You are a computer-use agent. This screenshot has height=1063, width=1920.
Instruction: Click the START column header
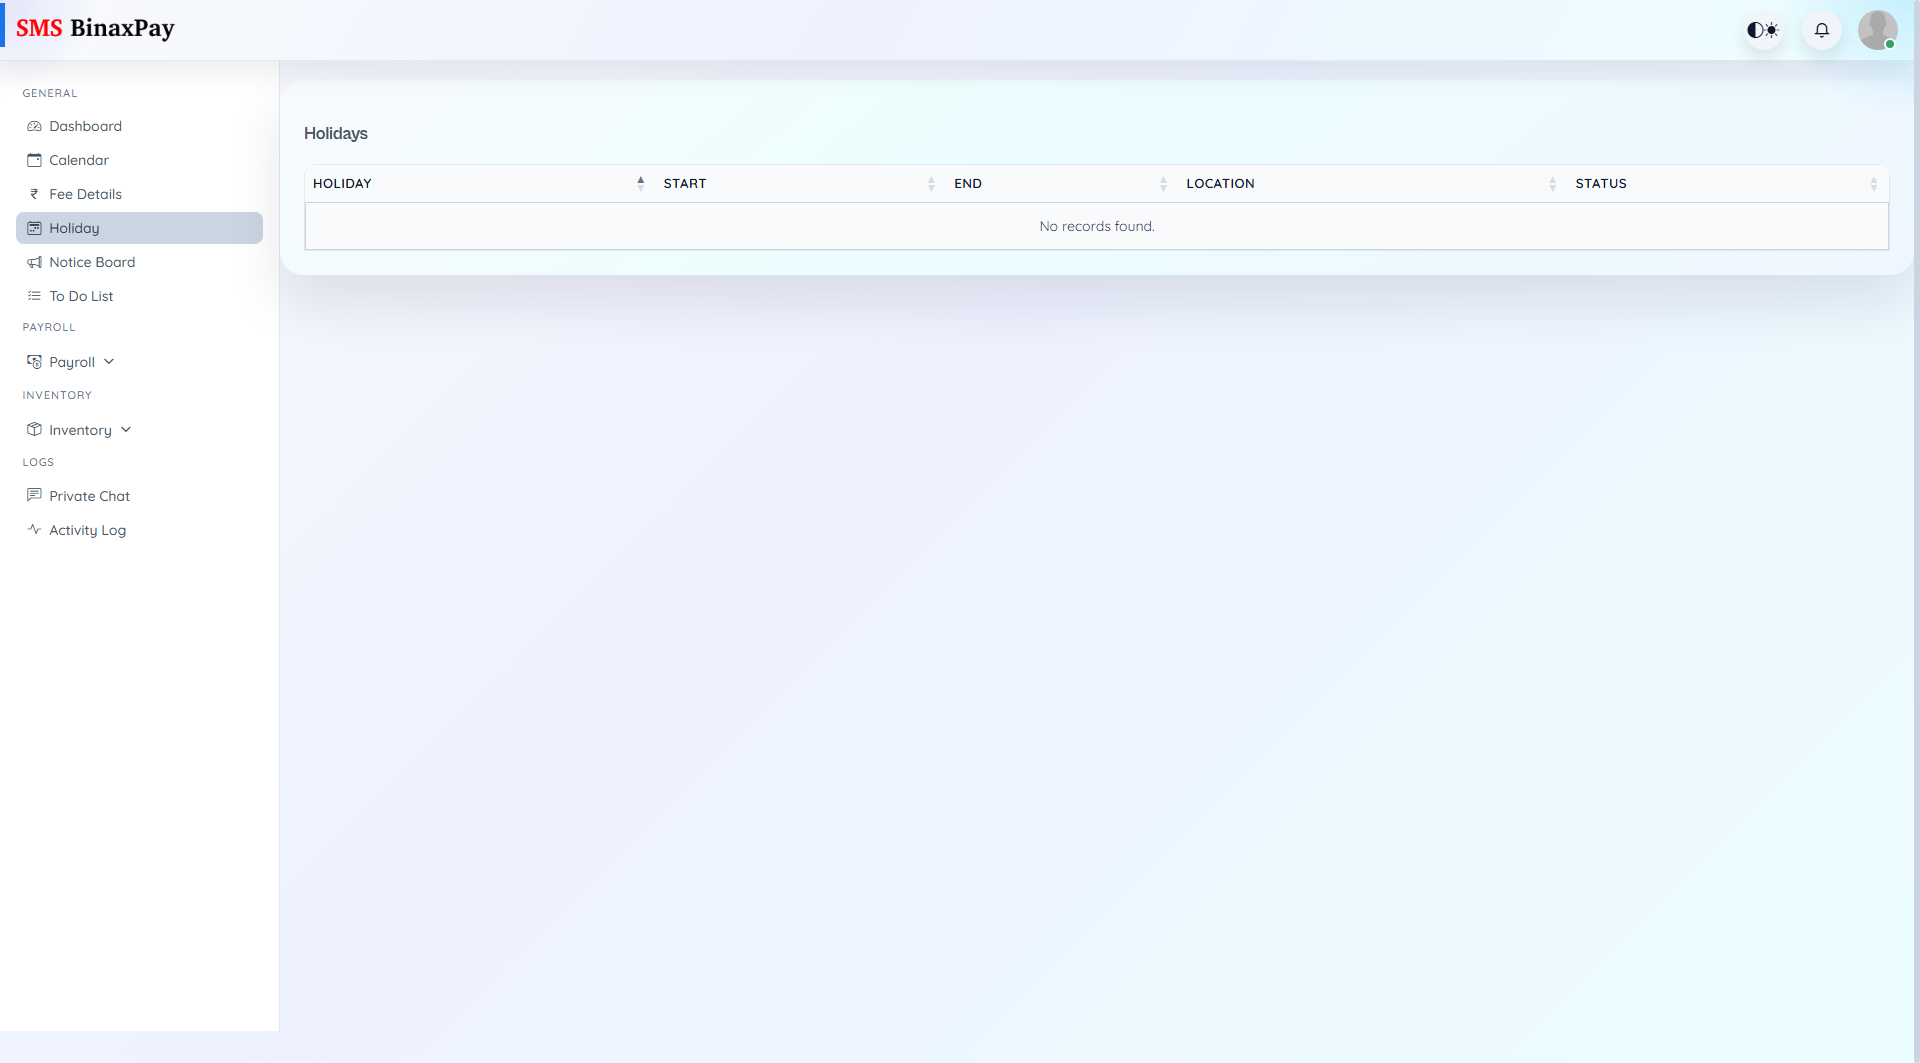[x=685, y=183]
